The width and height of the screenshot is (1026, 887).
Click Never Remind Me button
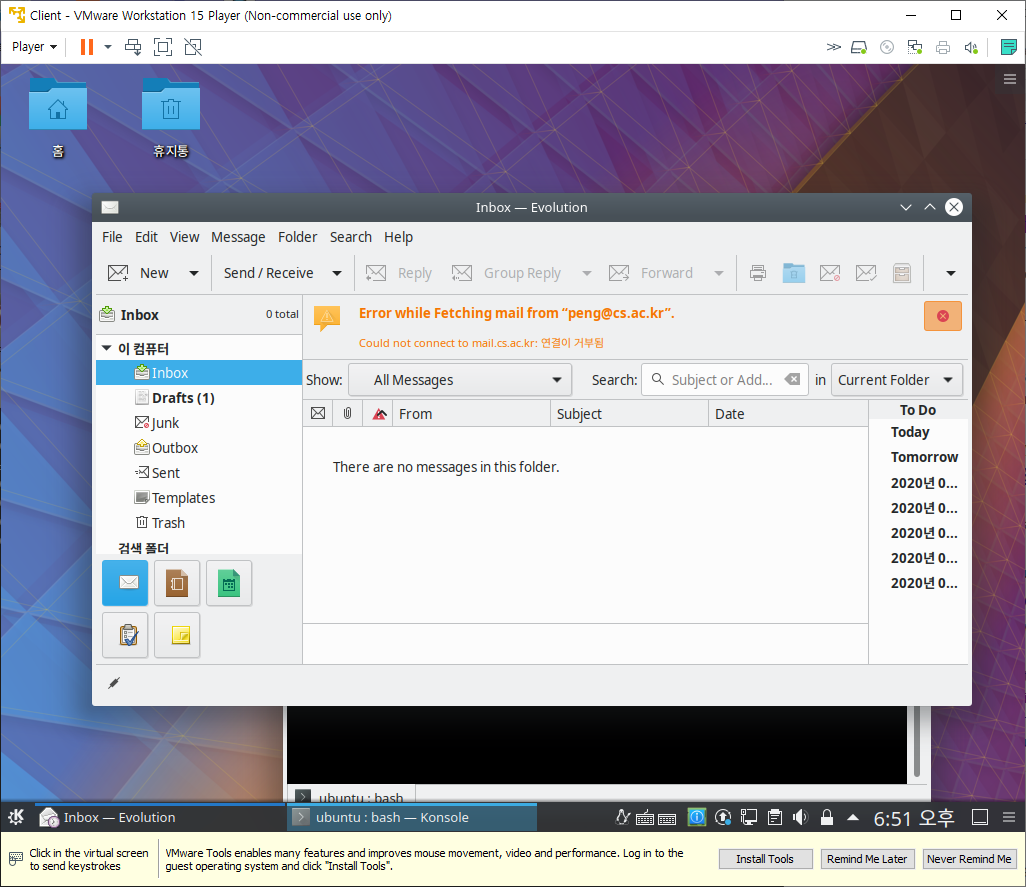coord(969,859)
